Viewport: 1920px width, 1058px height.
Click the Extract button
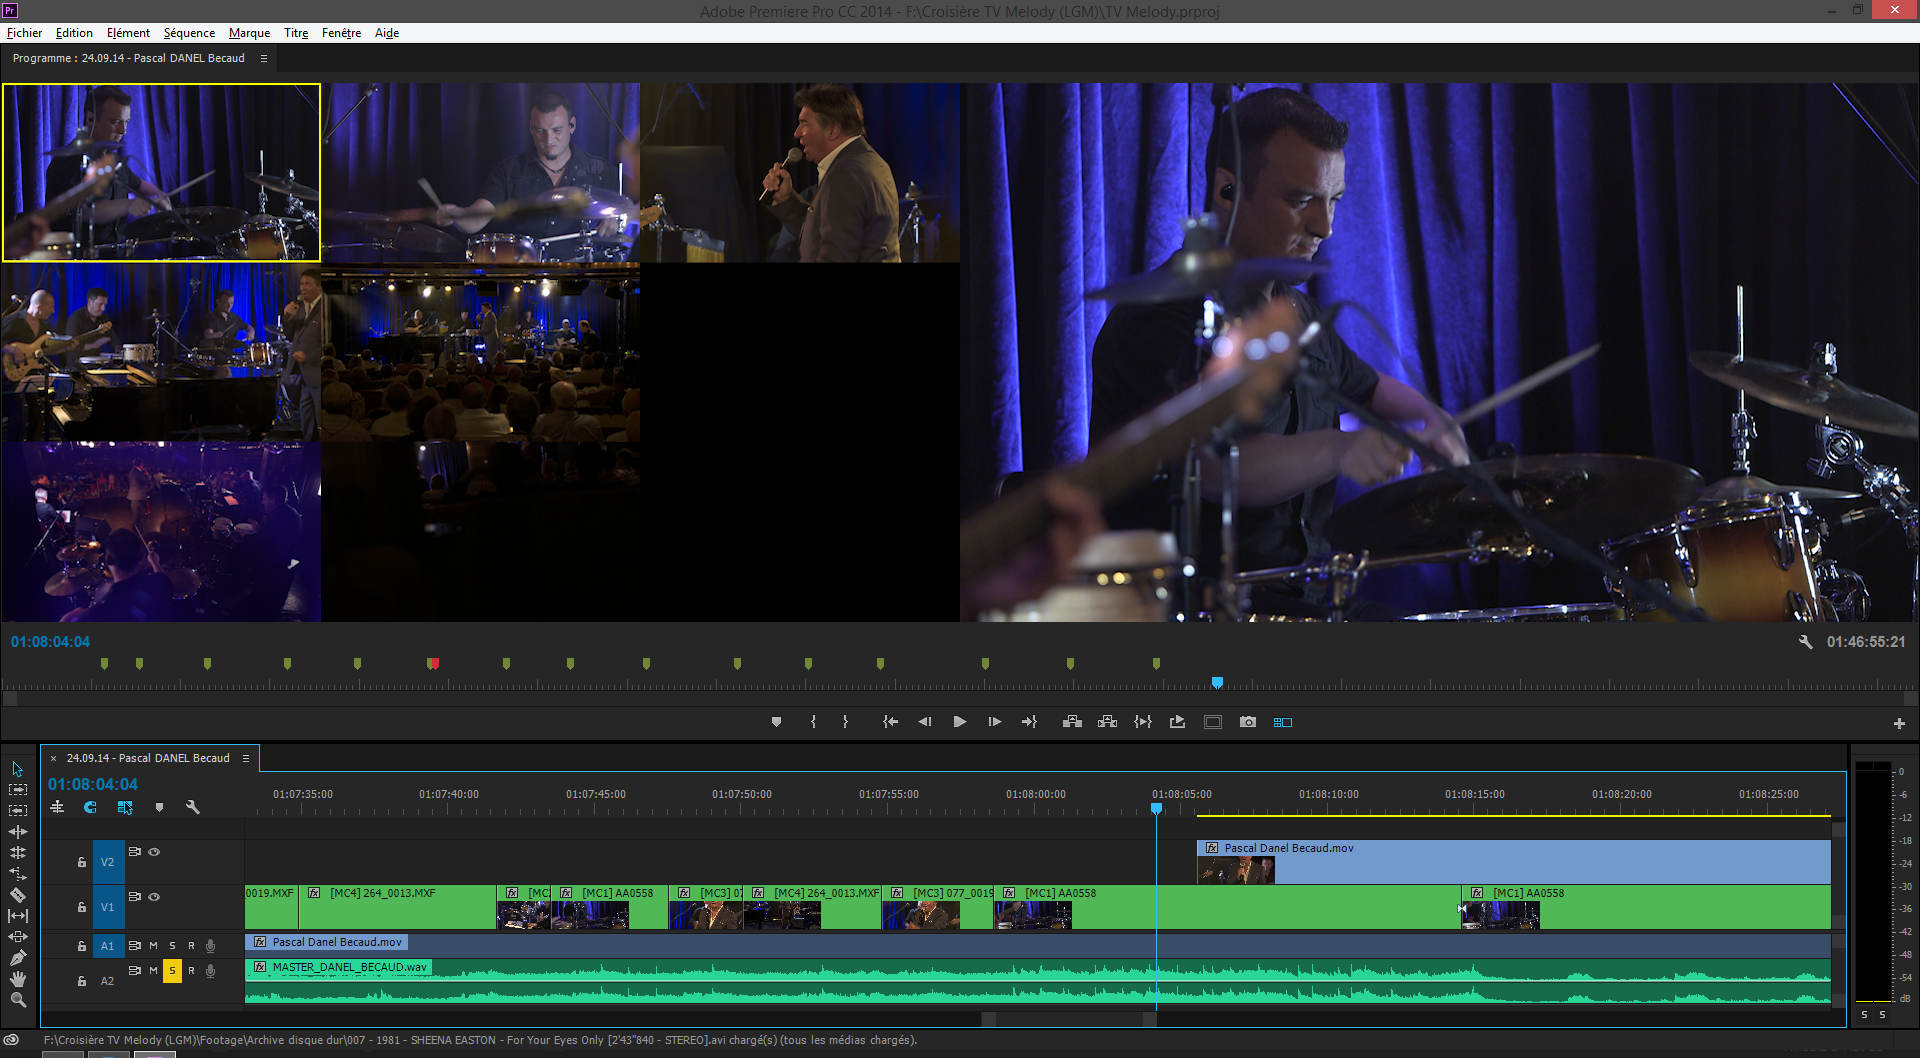tap(1107, 722)
